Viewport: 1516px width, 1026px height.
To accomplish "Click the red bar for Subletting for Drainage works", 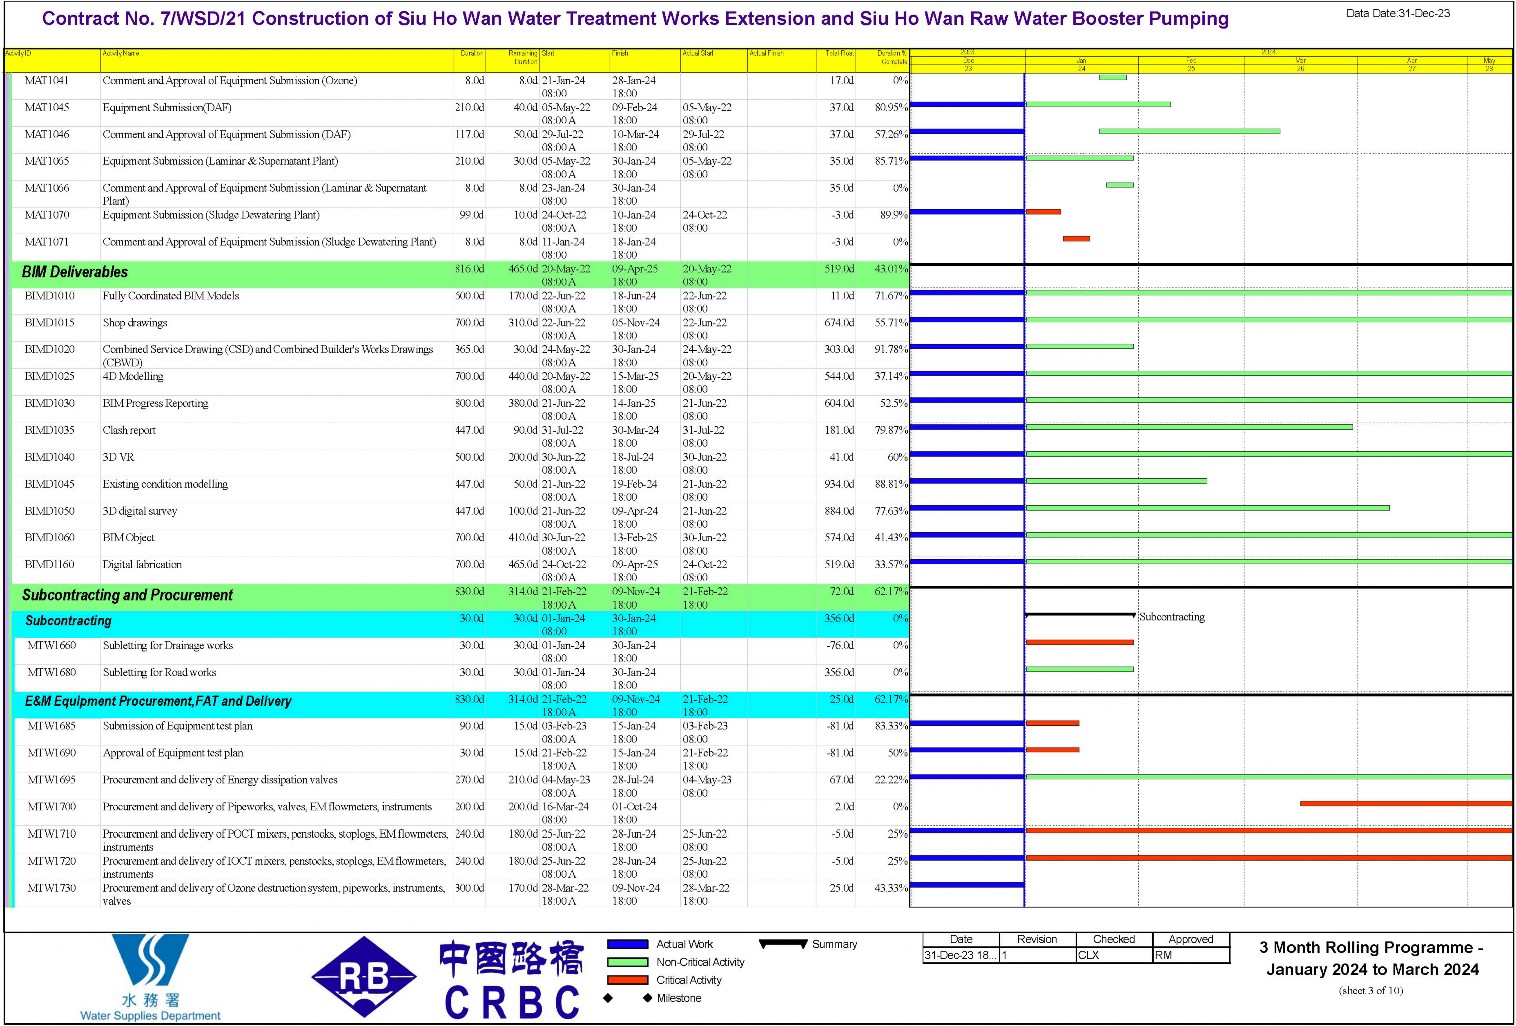I will 1080,643.
